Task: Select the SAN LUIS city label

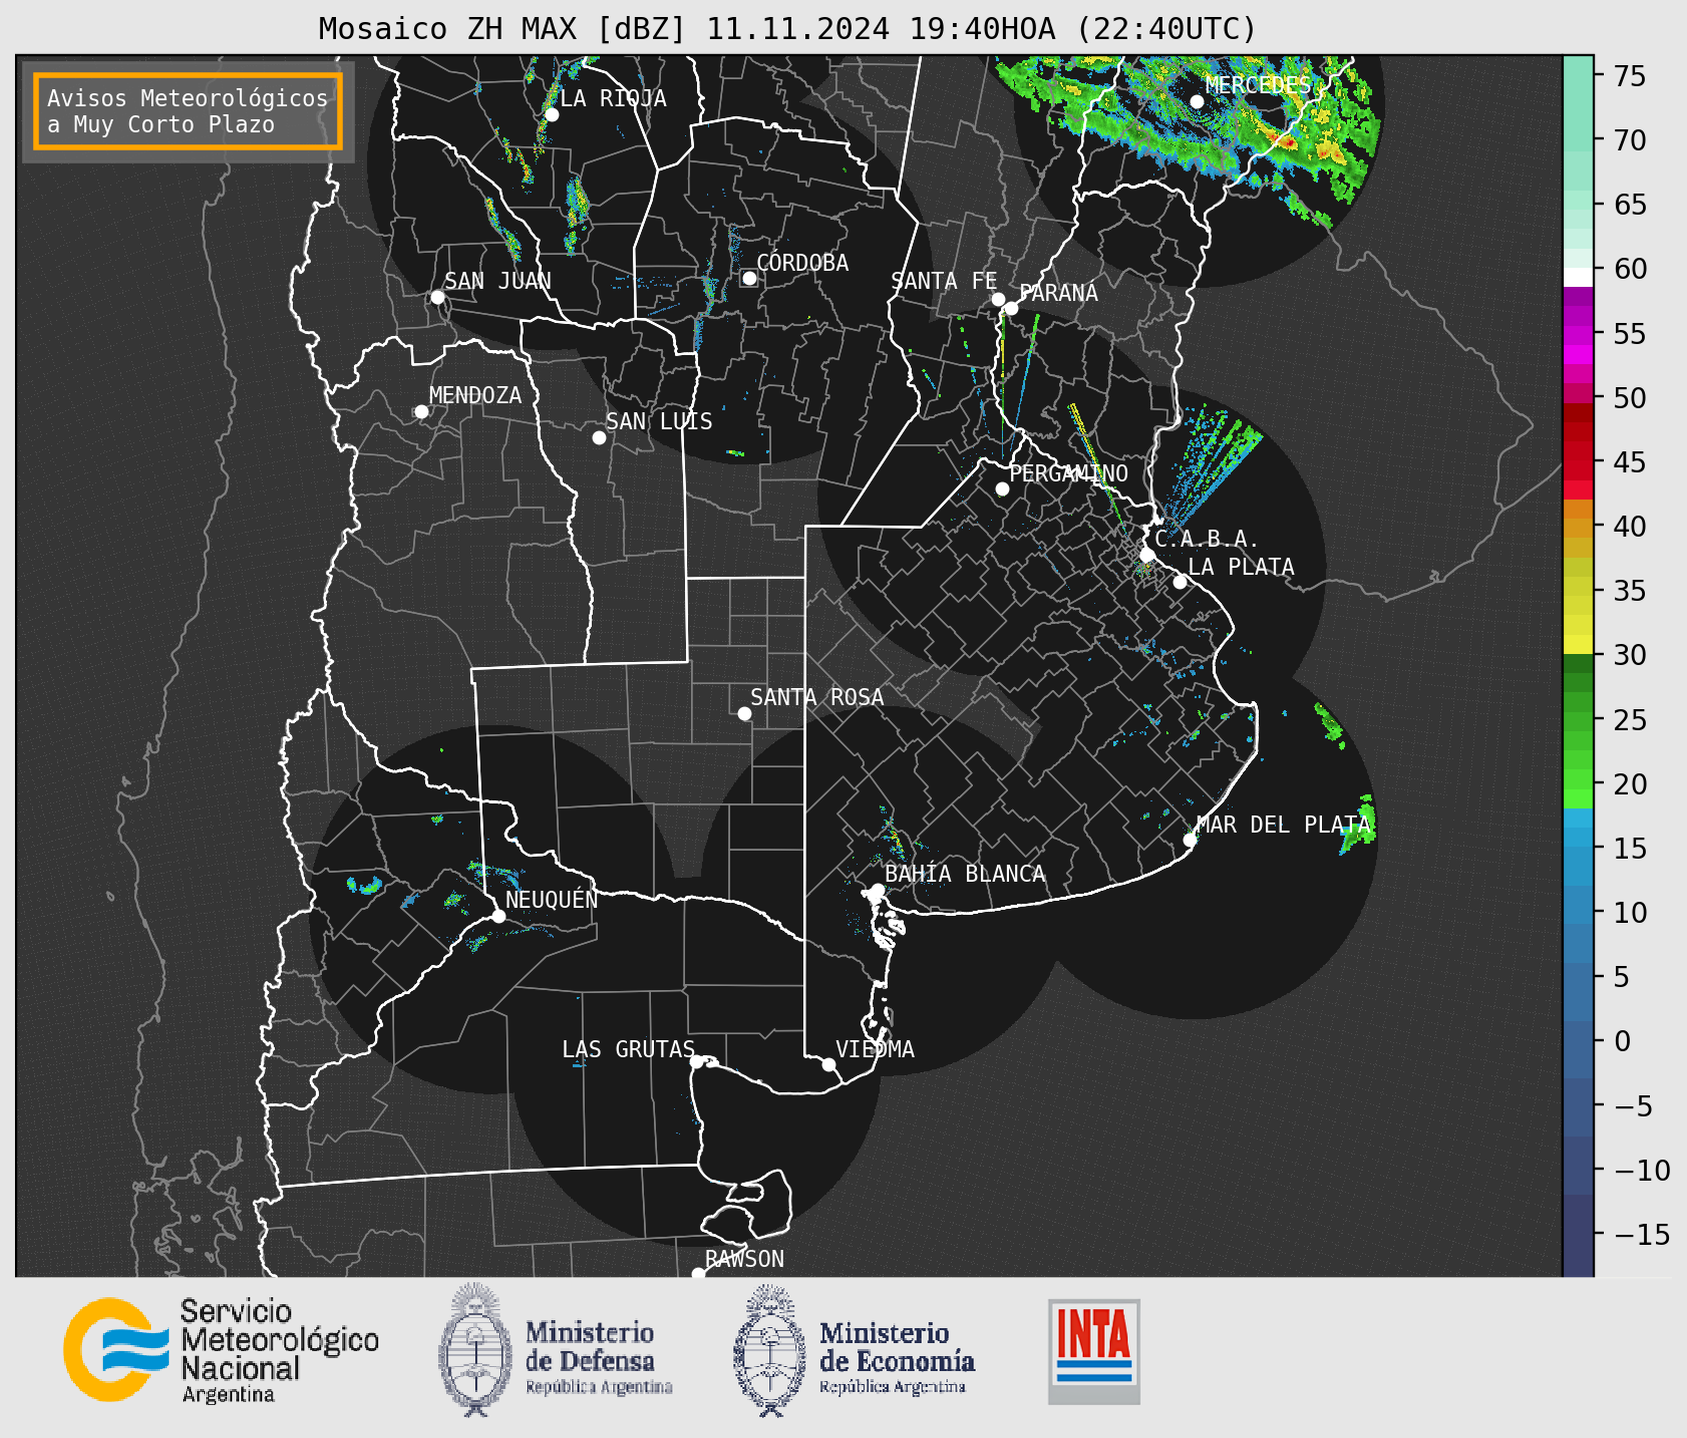Action: pyautogui.click(x=659, y=421)
